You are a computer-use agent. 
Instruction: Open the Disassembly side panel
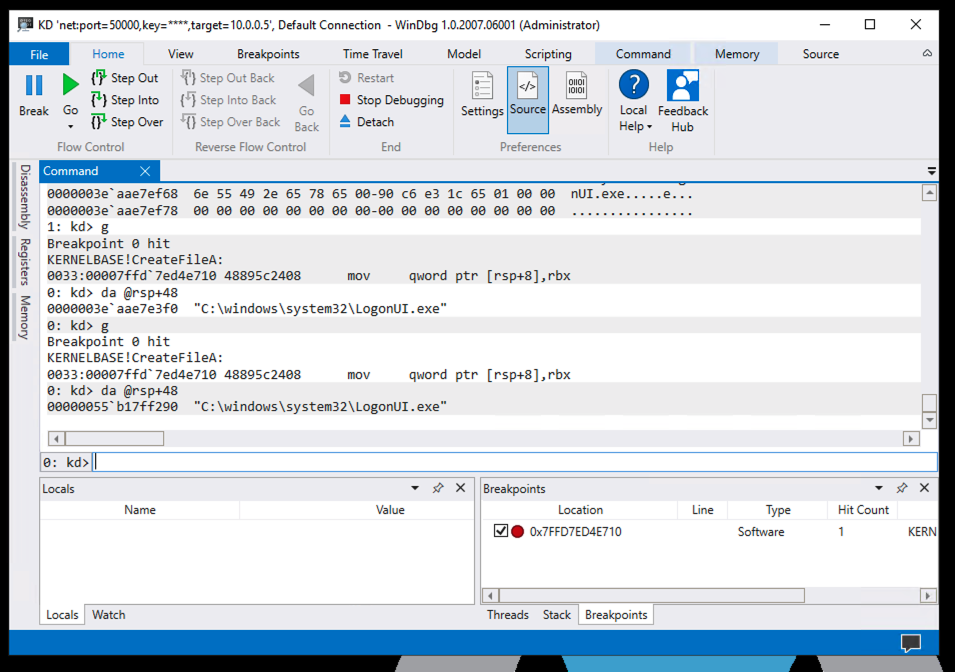click(x=24, y=197)
